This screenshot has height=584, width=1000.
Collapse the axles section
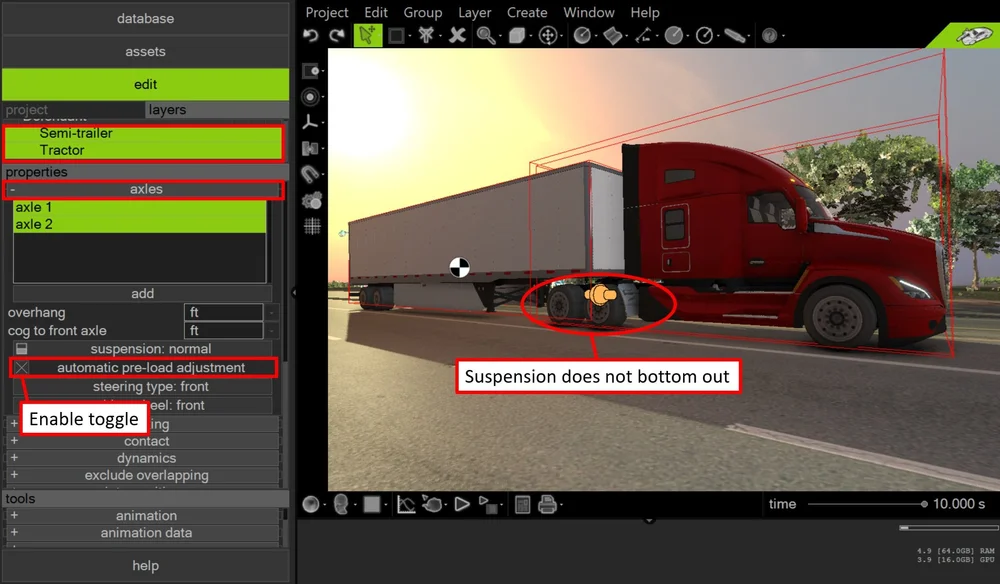(12, 189)
